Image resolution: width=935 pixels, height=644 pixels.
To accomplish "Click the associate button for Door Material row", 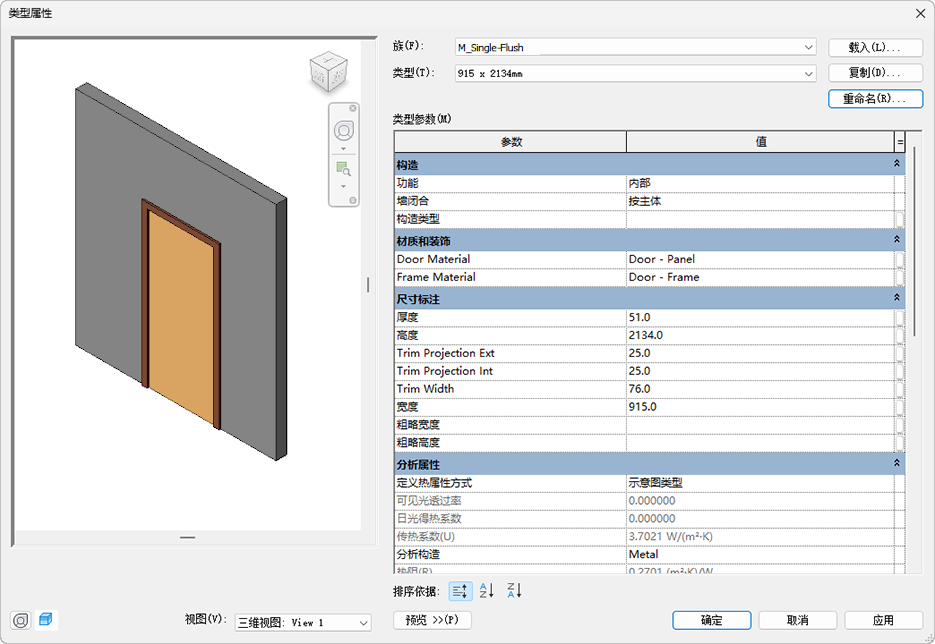I will coord(900,259).
